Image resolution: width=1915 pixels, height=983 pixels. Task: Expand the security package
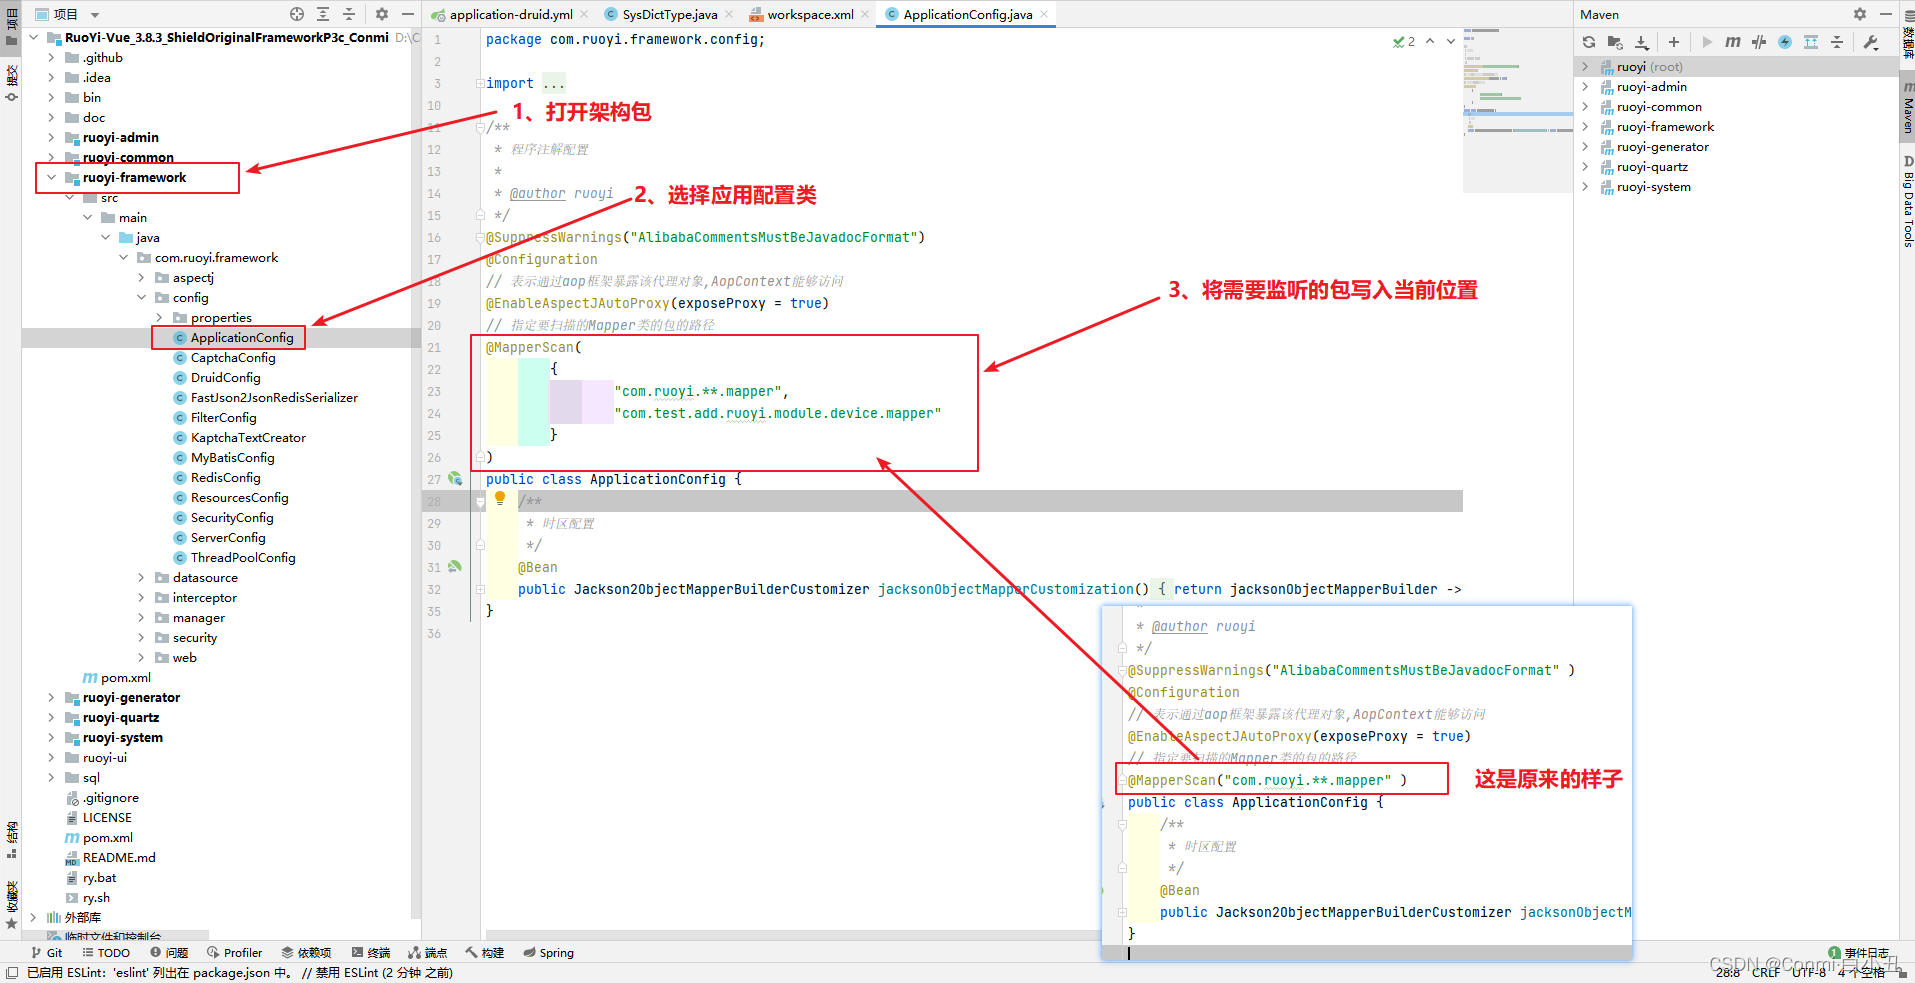point(141,638)
